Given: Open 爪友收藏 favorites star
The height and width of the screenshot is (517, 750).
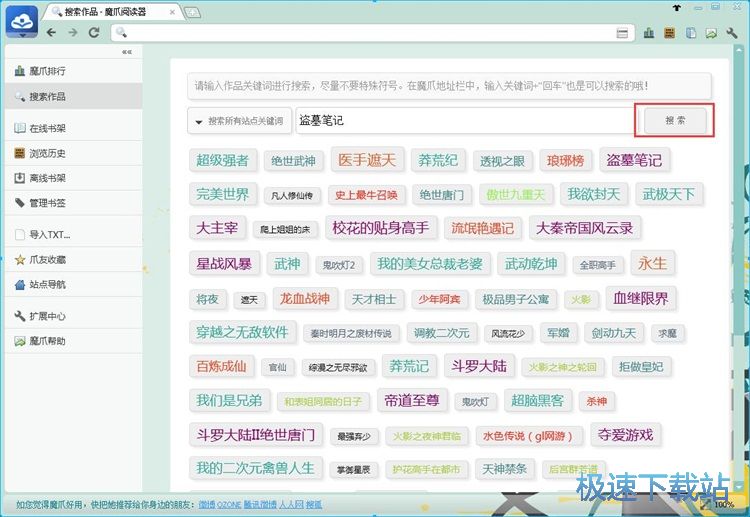Looking at the screenshot, I should pos(47,260).
